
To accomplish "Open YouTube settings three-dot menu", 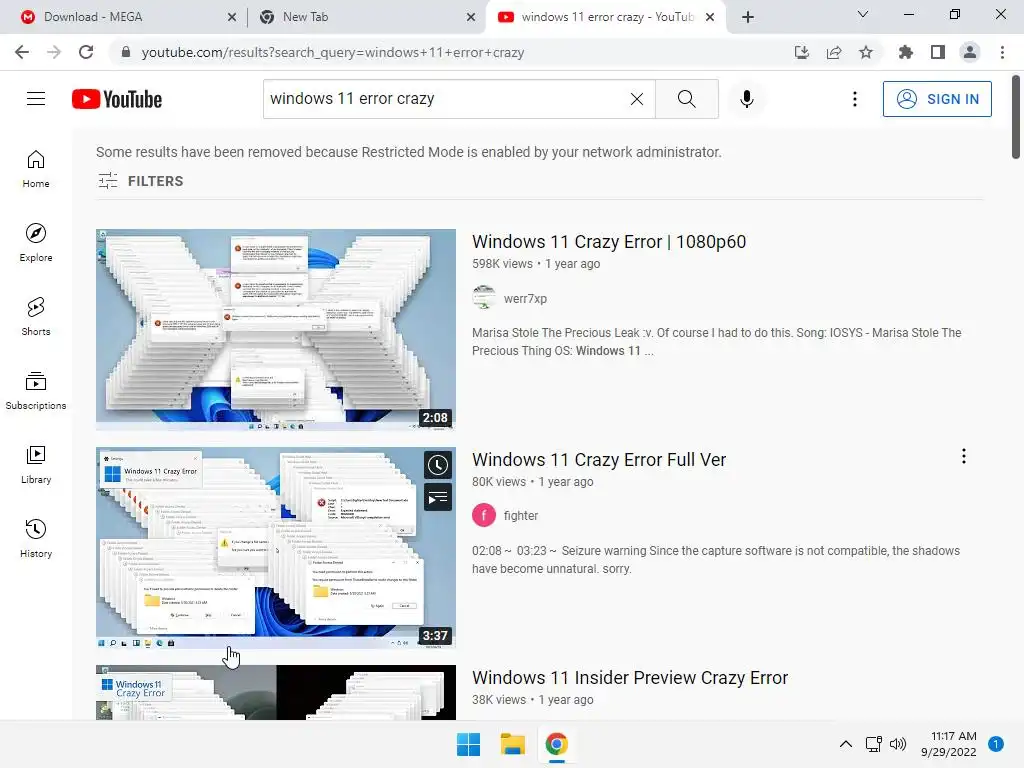I will [854, 99].
